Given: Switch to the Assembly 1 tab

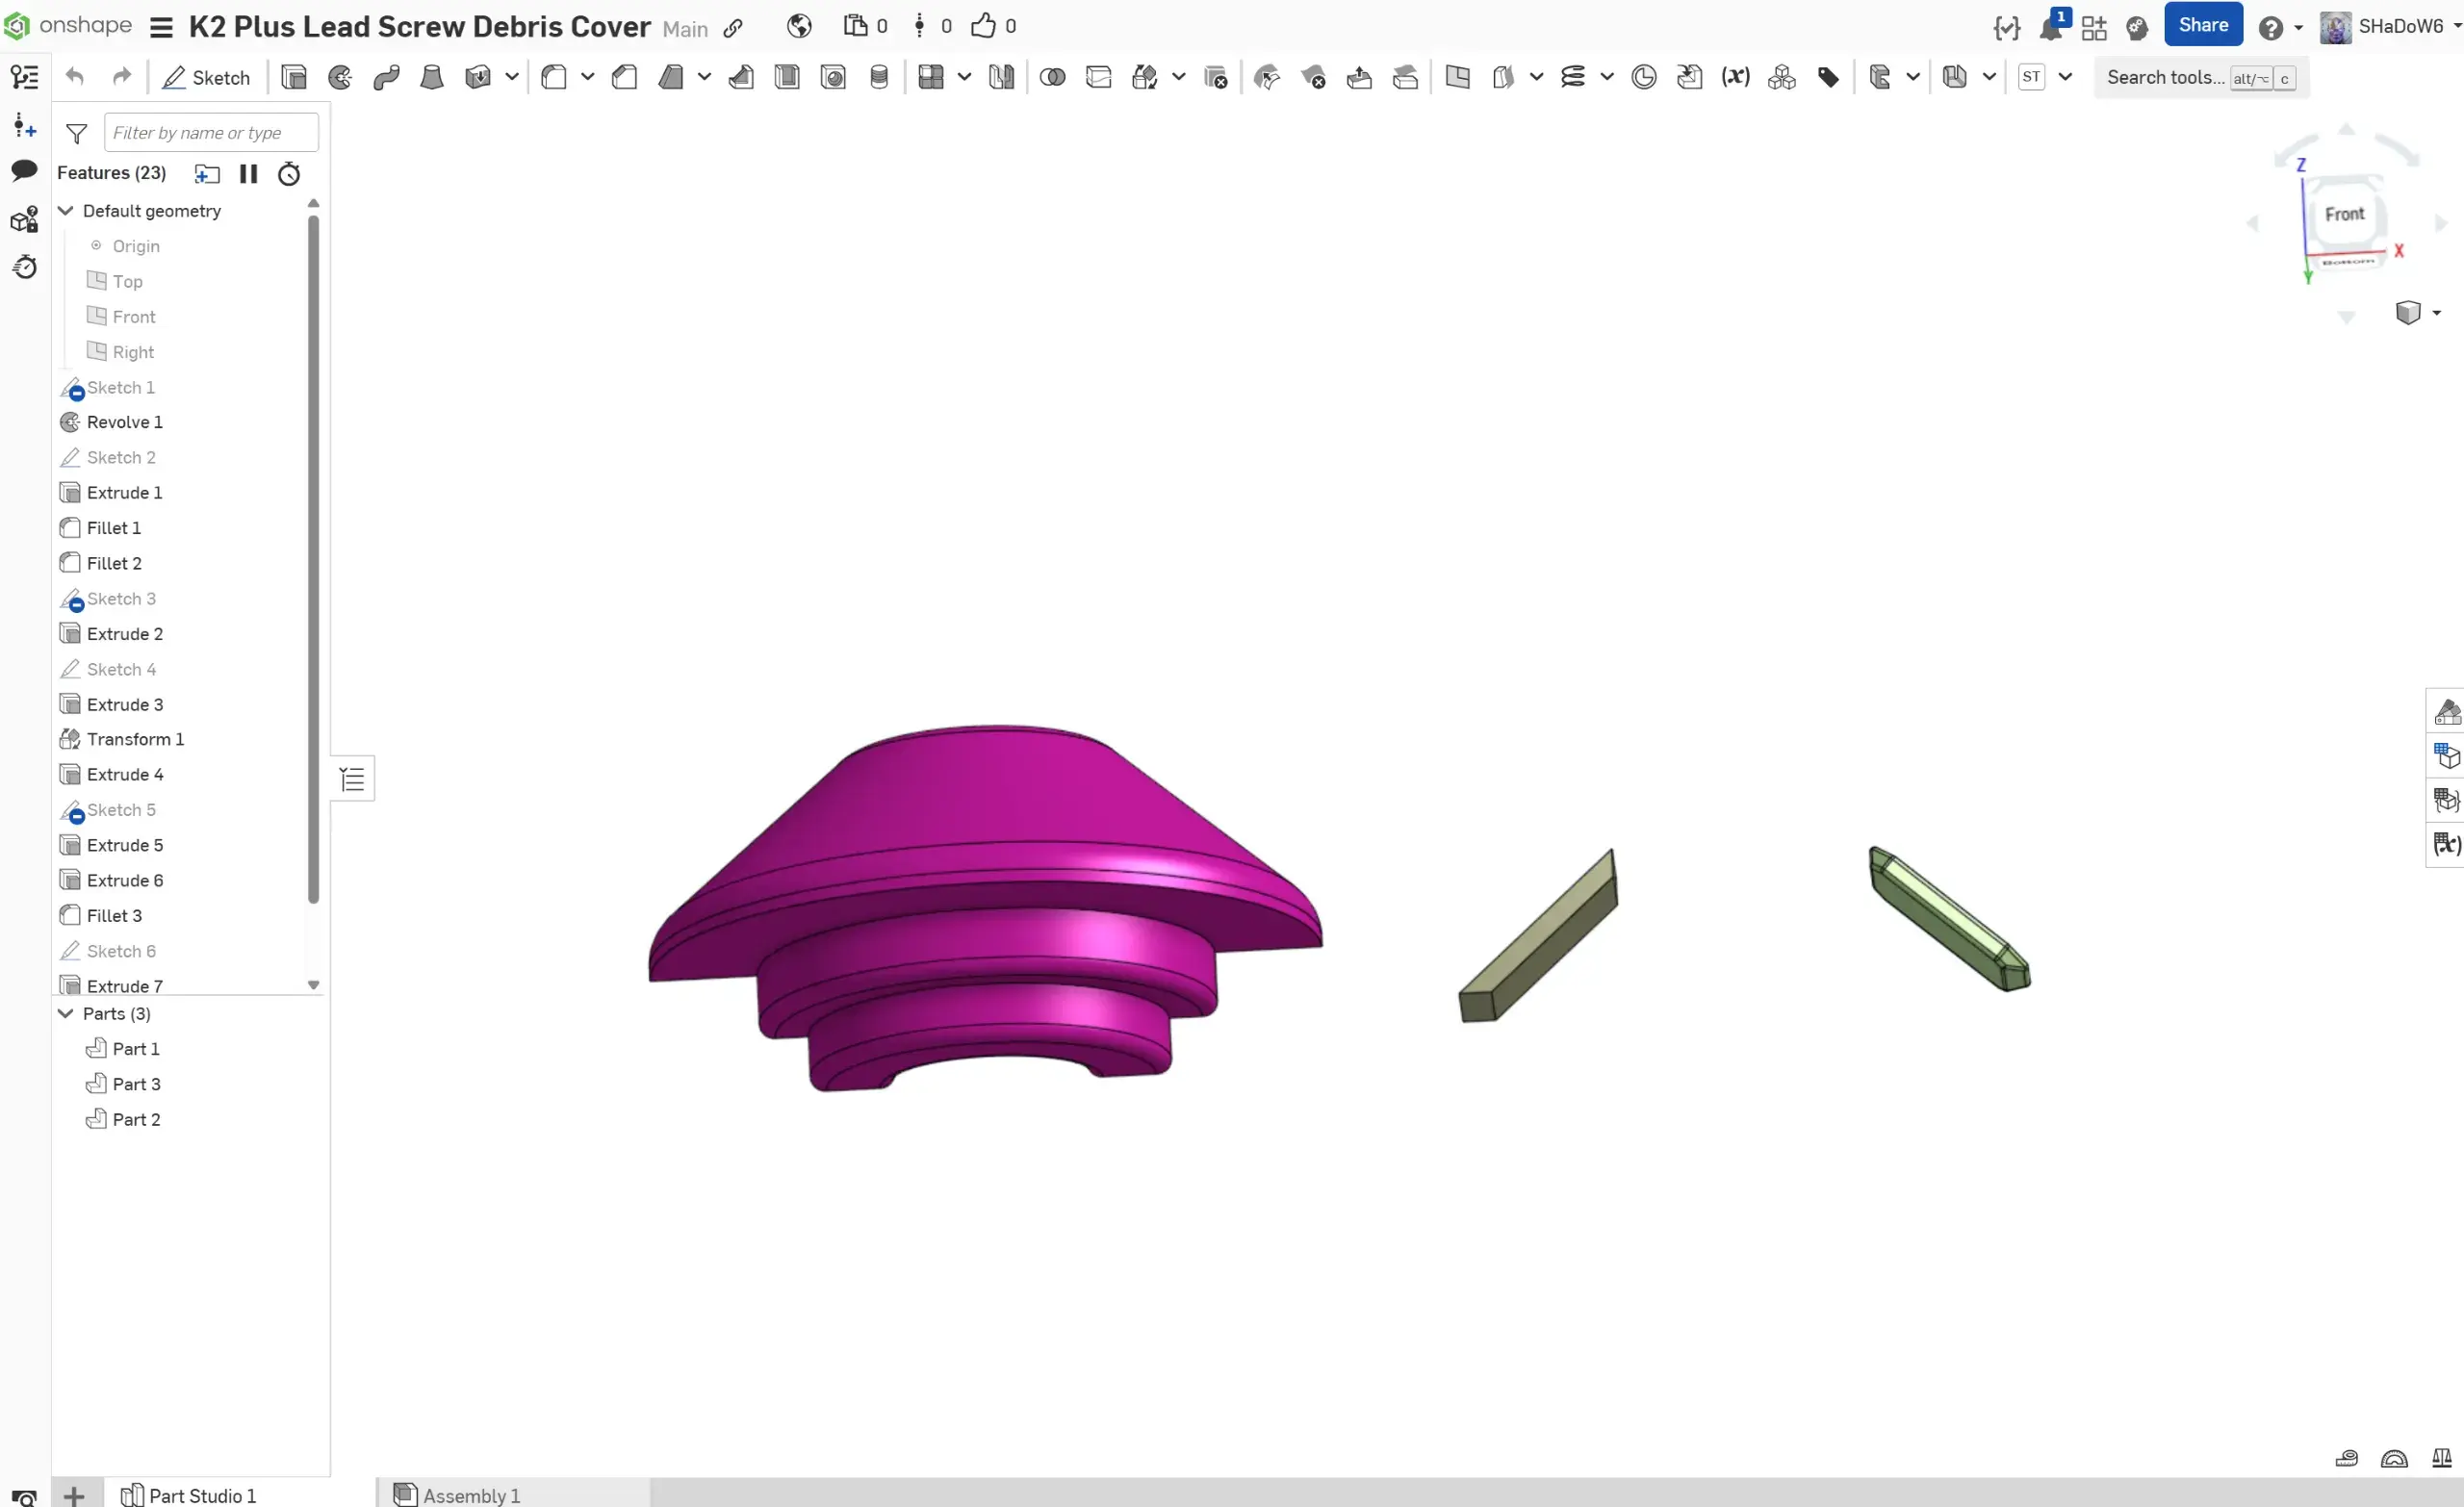Looking at the screenshot, I should 471,1494.
